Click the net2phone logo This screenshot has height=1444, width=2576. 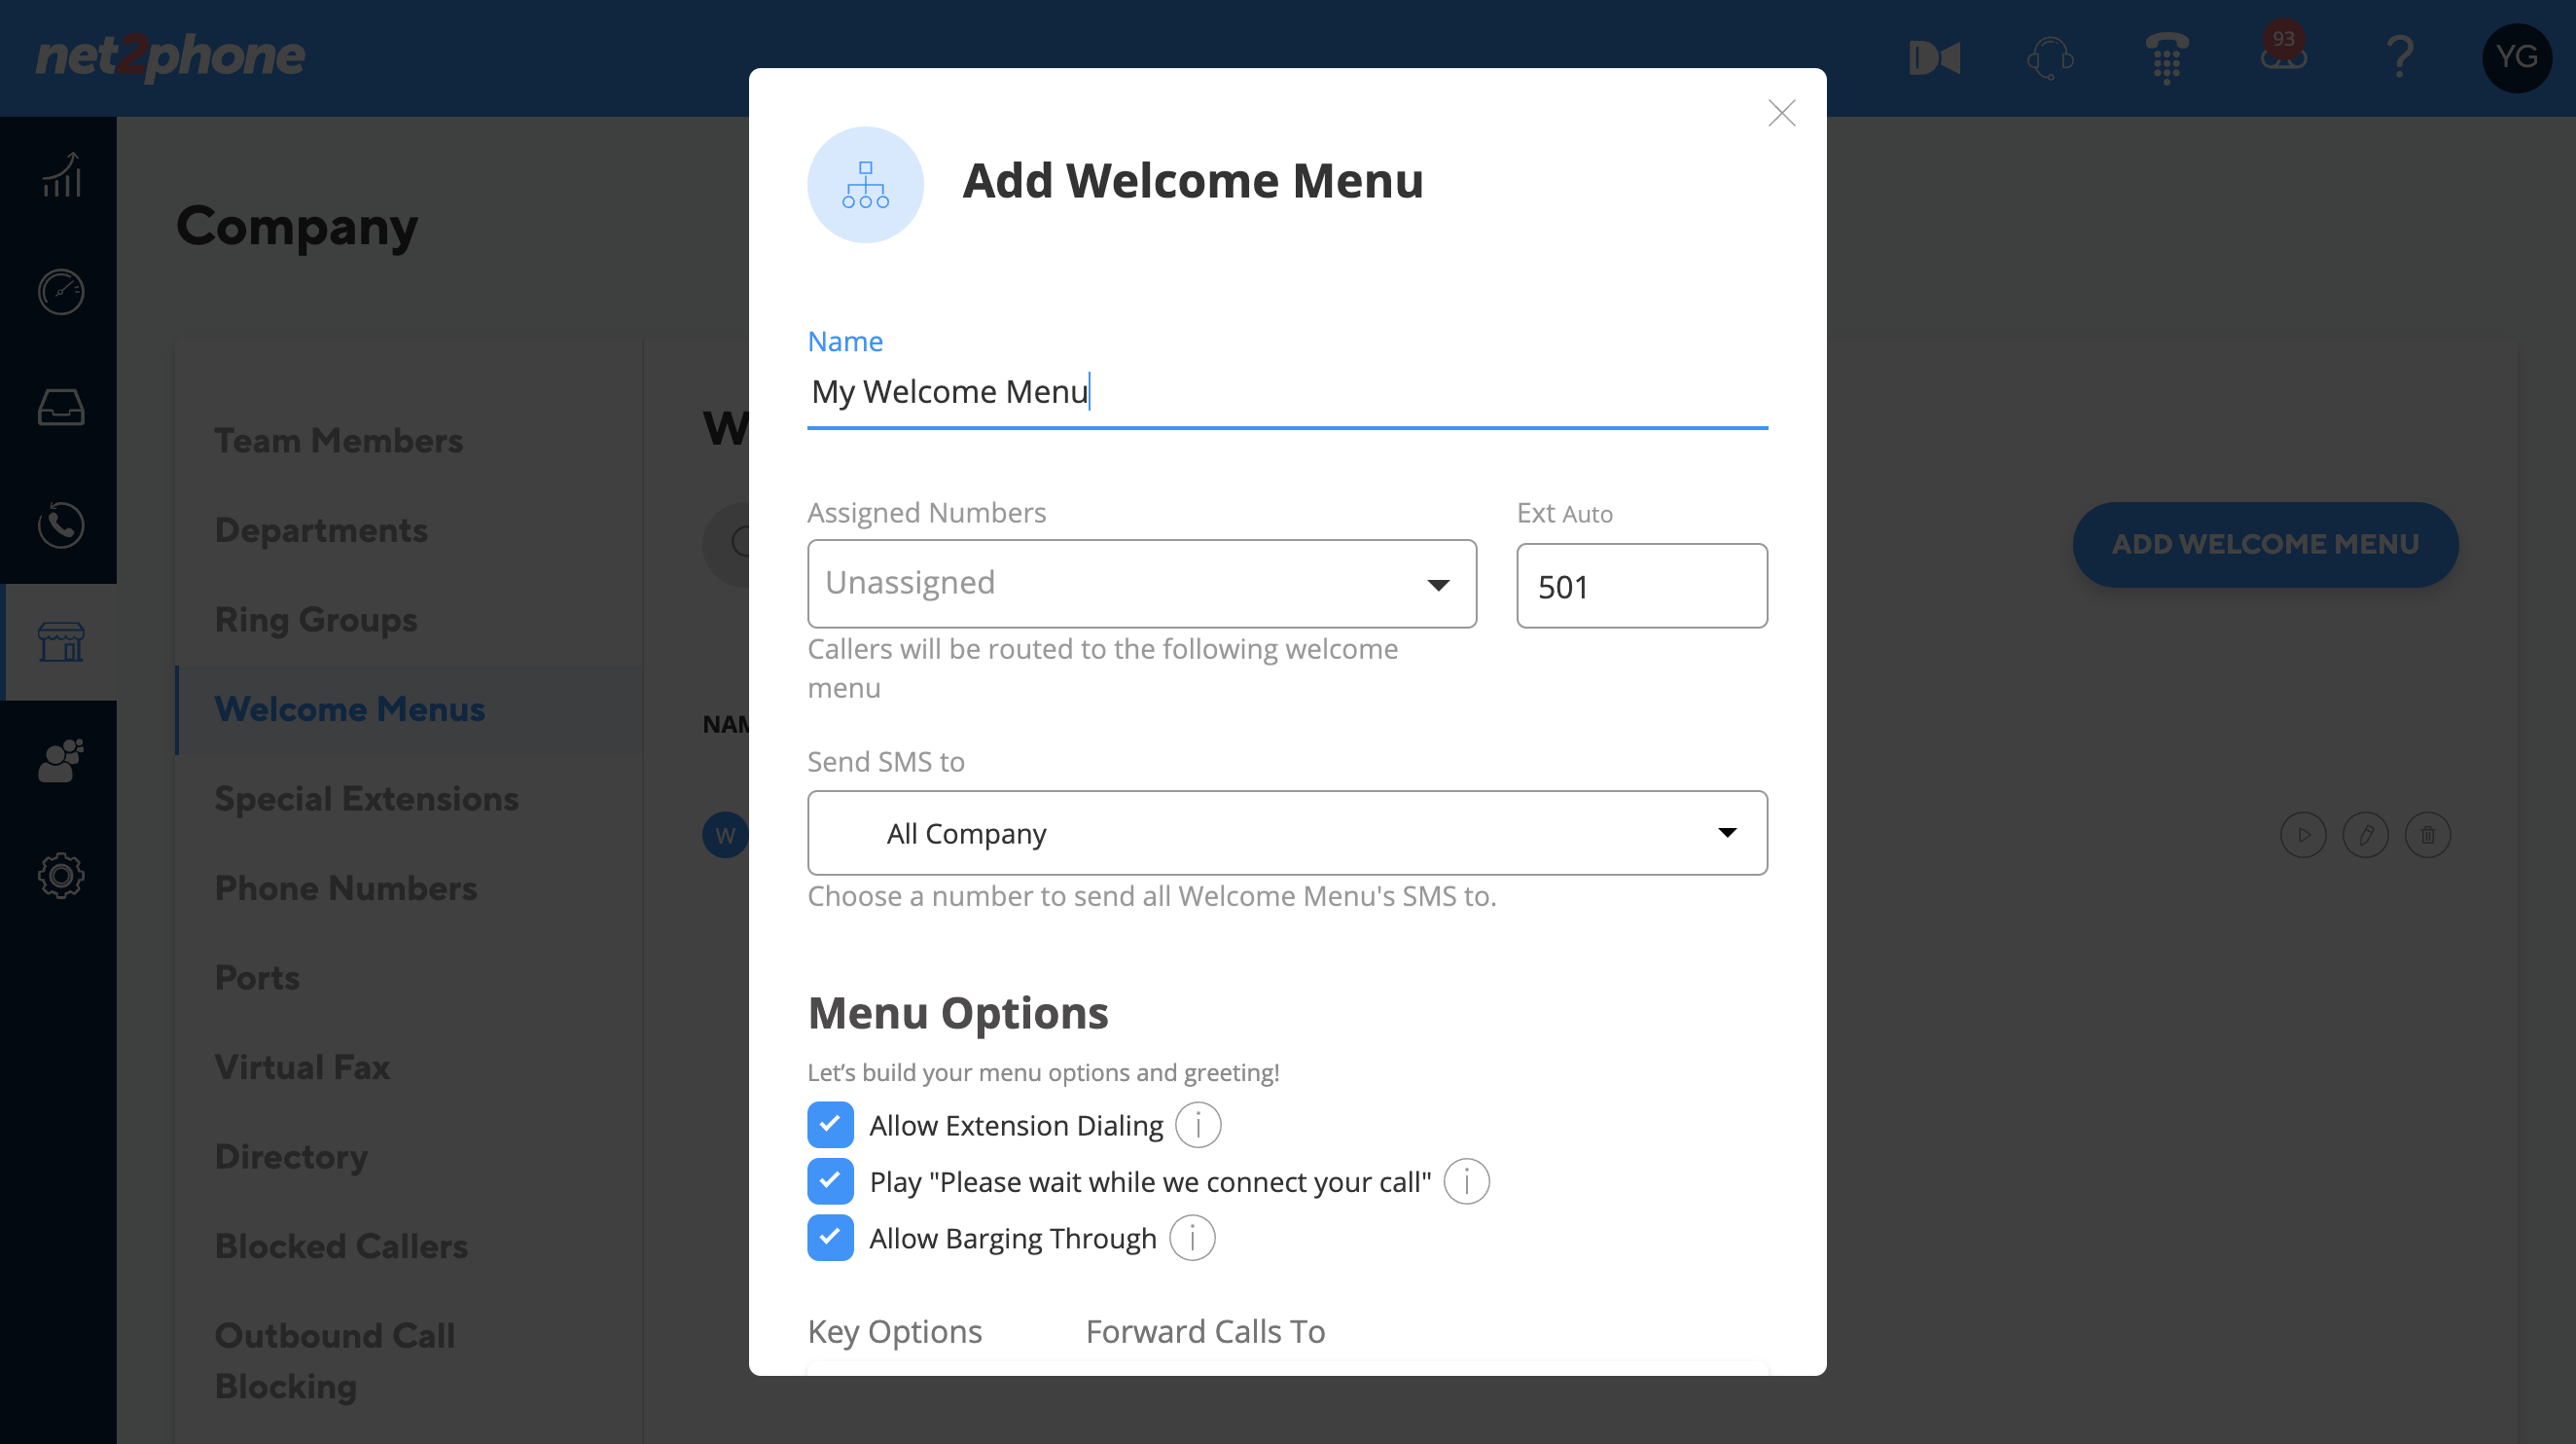(x=170, y=57)
